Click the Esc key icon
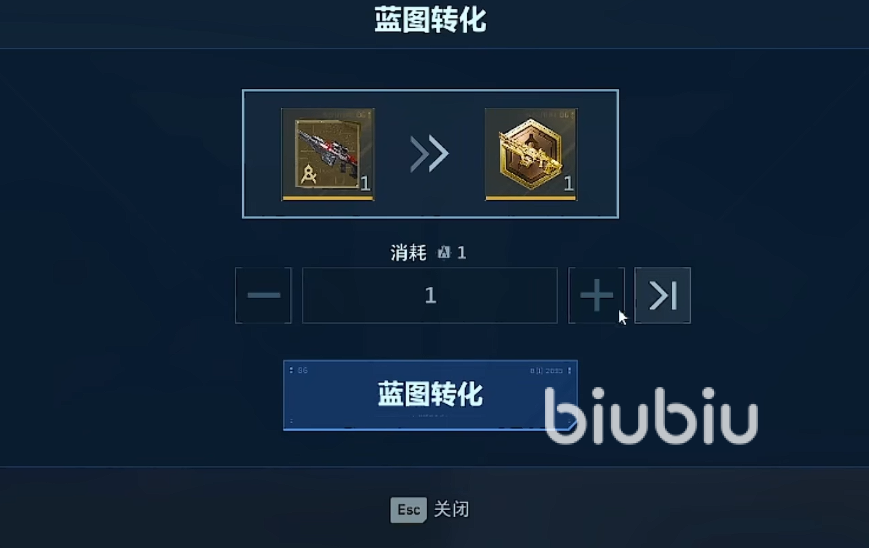This screenshot has height=548, width=869. click(408, 509)
